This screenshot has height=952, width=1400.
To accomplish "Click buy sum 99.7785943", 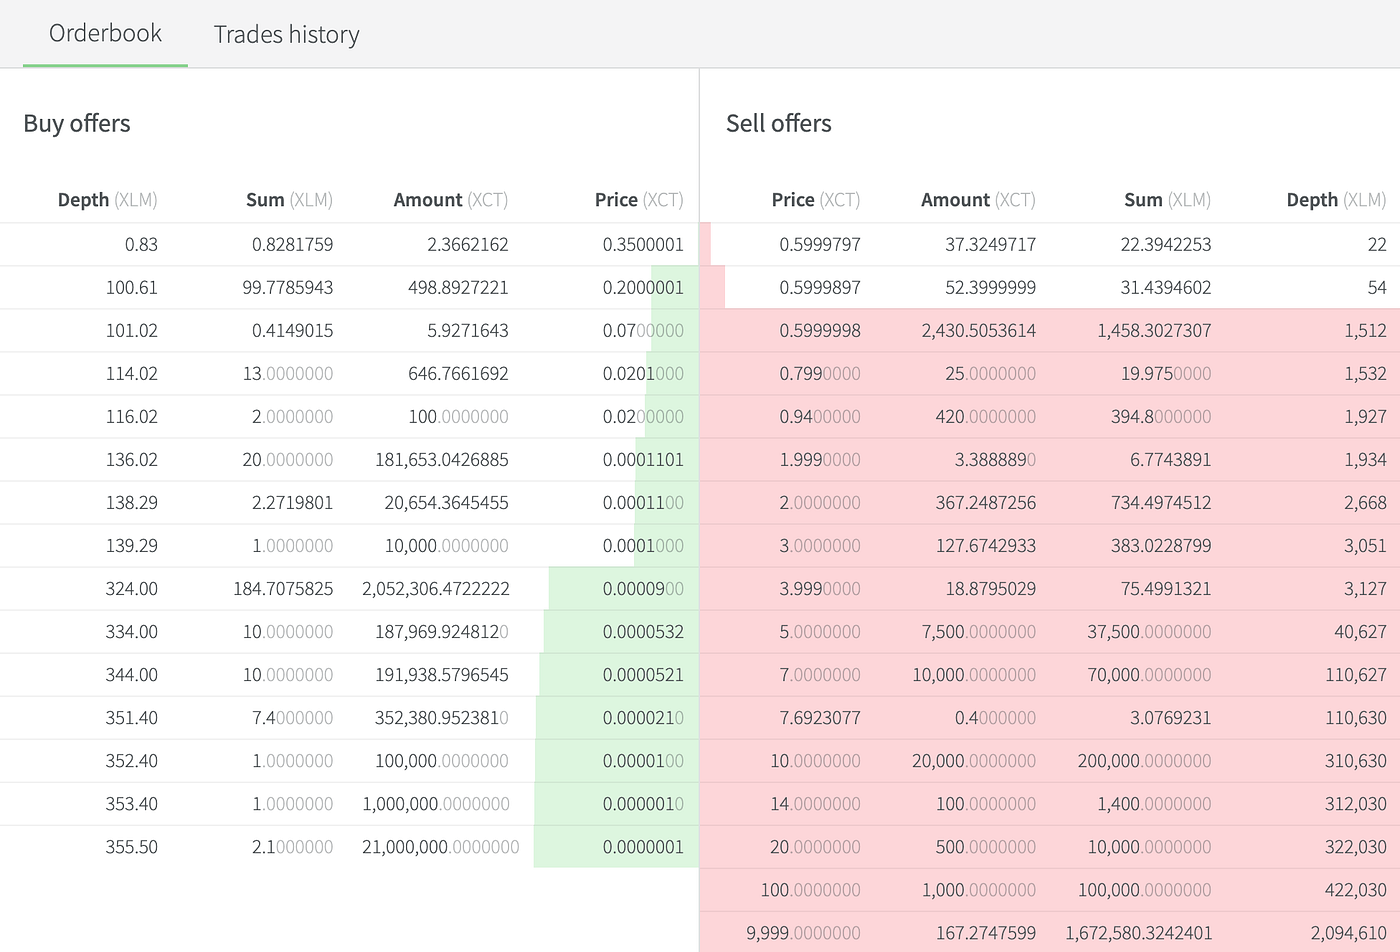I will (288, 287).
